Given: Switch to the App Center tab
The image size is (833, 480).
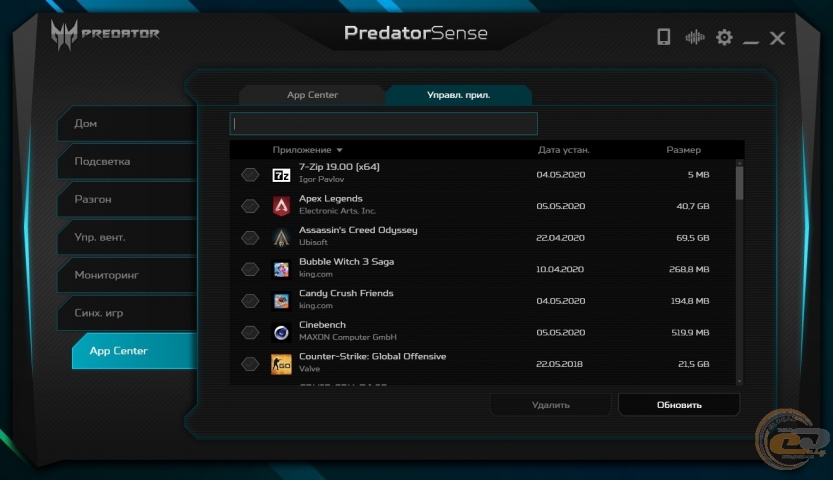Looking at the screenshot, I should click(312, 95).
